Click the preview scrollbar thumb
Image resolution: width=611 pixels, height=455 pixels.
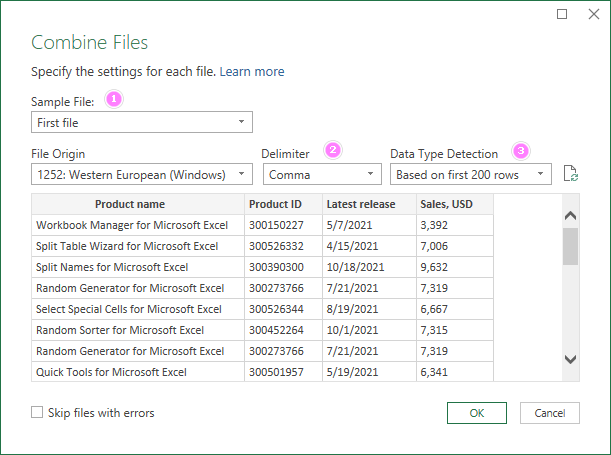click(570, 247)
